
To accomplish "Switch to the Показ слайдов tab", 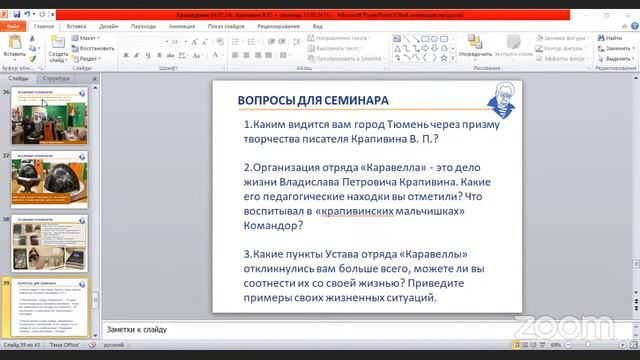I will 226,26.
